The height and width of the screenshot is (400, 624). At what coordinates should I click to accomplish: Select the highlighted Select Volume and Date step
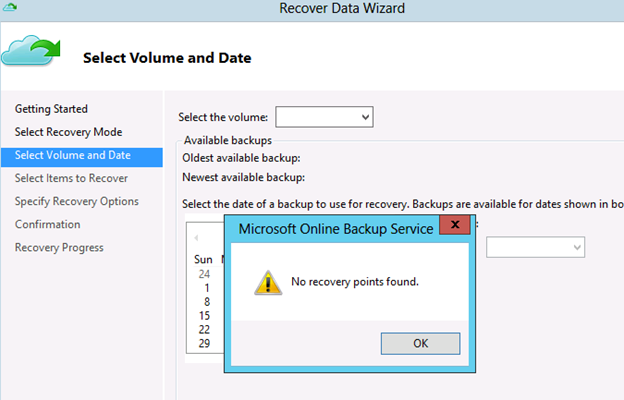72,155
